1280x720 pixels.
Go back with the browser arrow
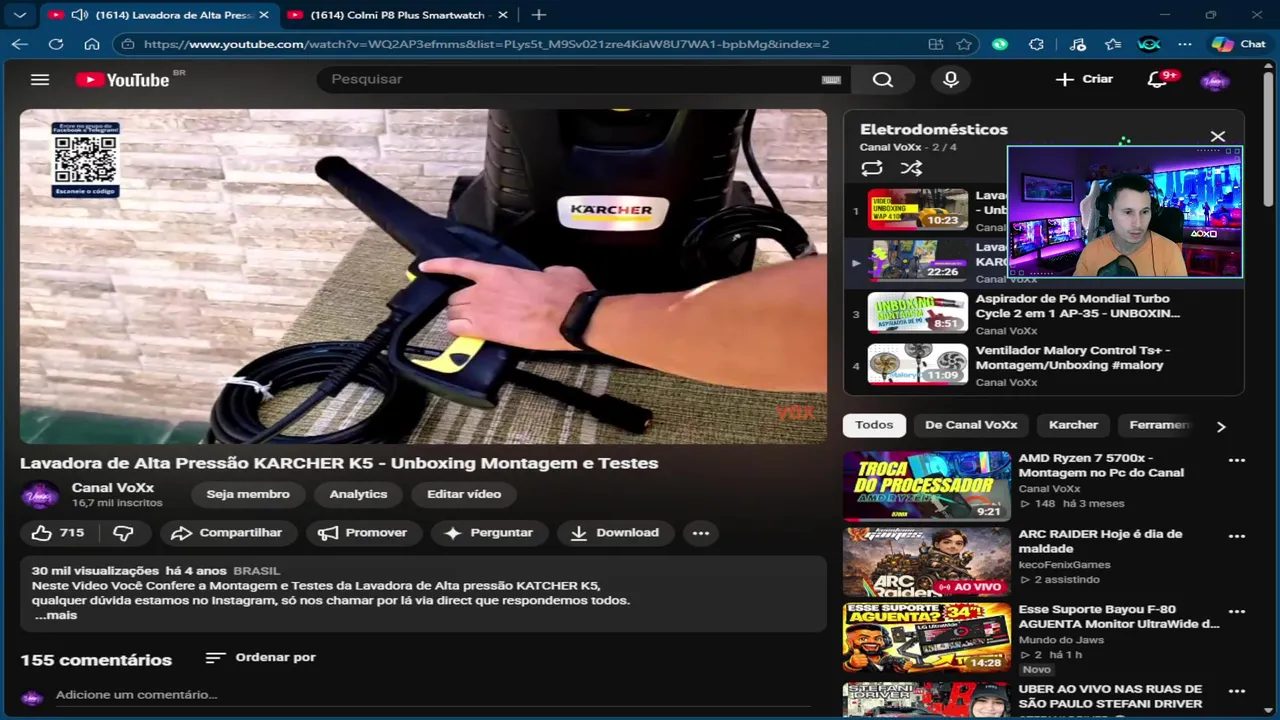tap(20, 44)
